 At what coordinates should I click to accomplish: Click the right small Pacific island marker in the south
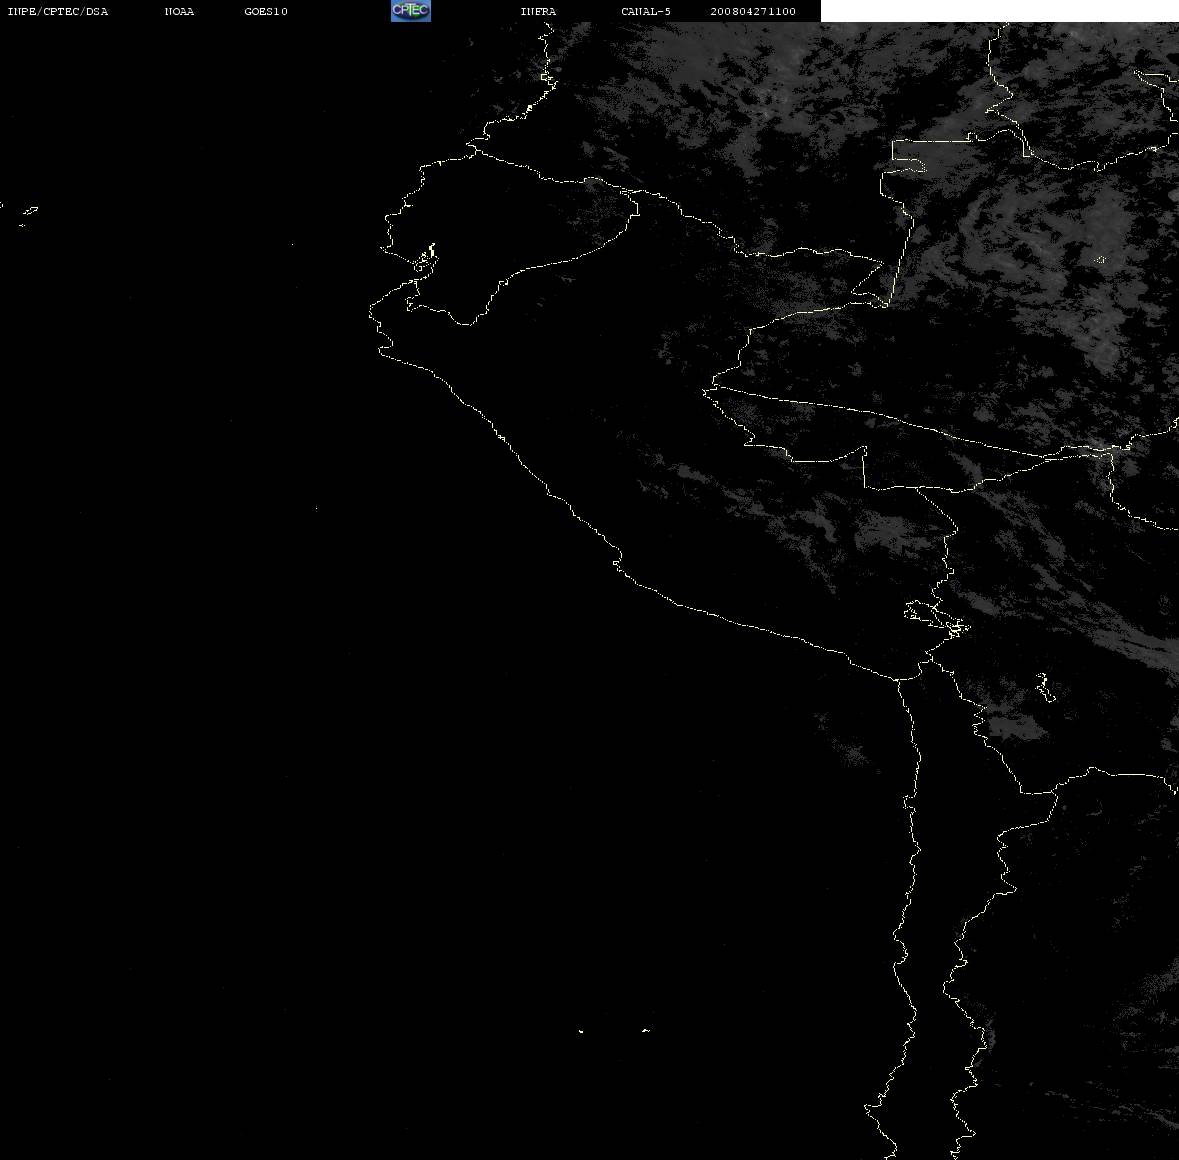[x=646, y=1030]
